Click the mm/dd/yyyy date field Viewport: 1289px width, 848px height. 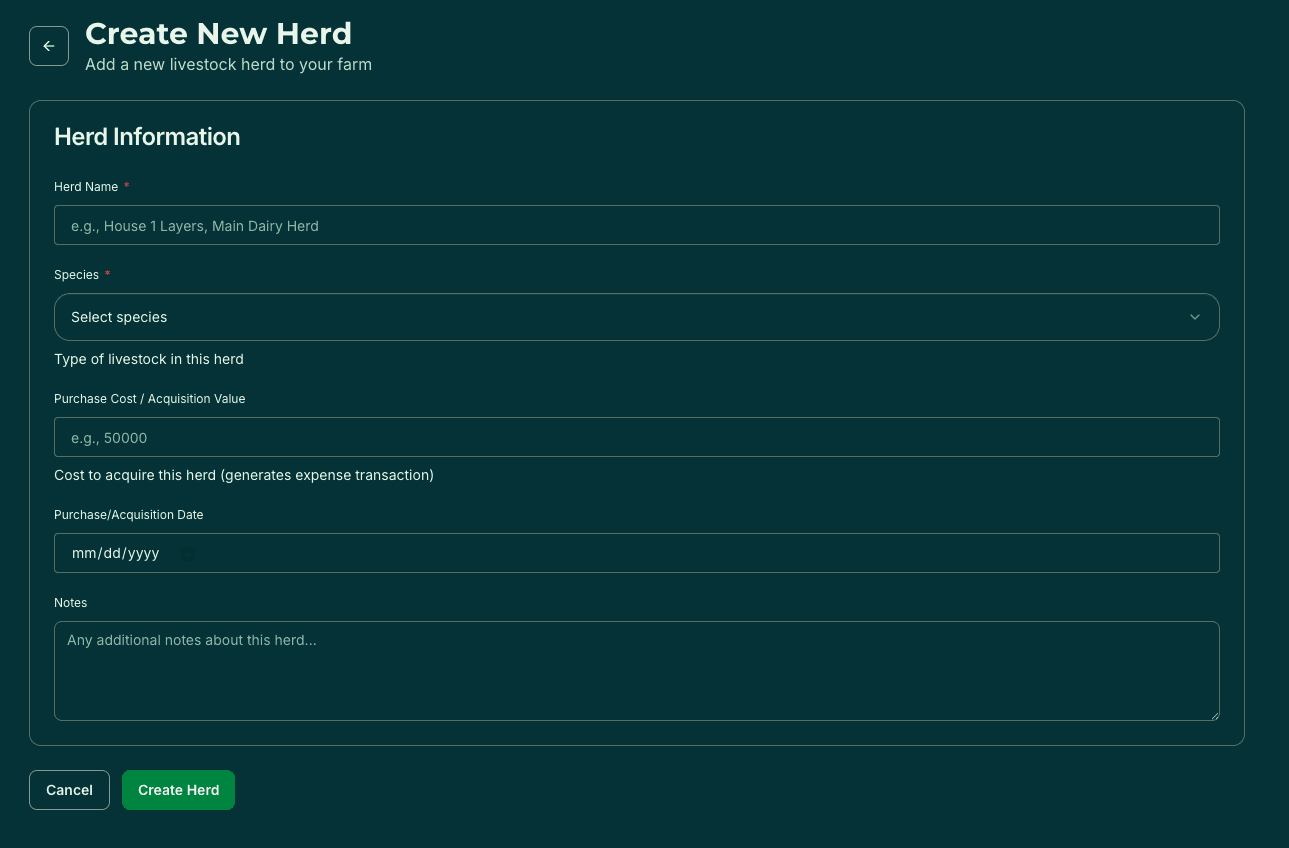point(115,553)
